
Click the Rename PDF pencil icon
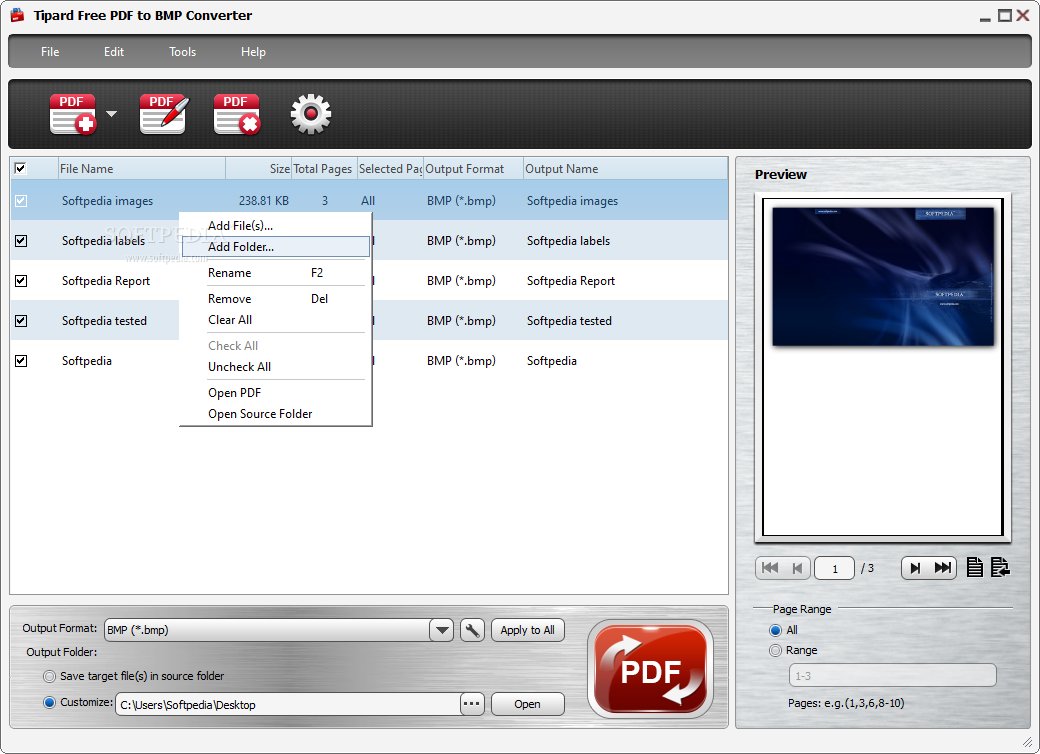click(164, 114)
